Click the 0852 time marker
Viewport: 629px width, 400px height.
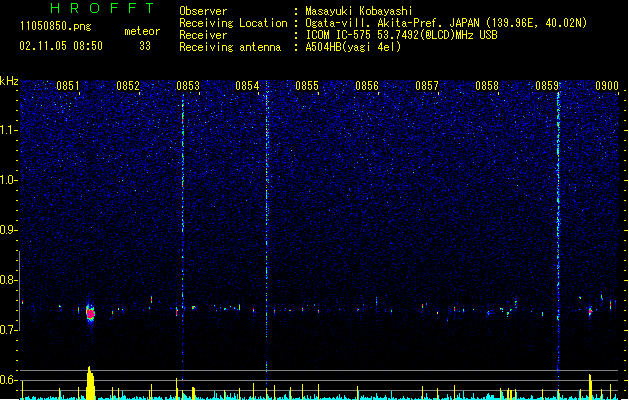tap(128, 85)
